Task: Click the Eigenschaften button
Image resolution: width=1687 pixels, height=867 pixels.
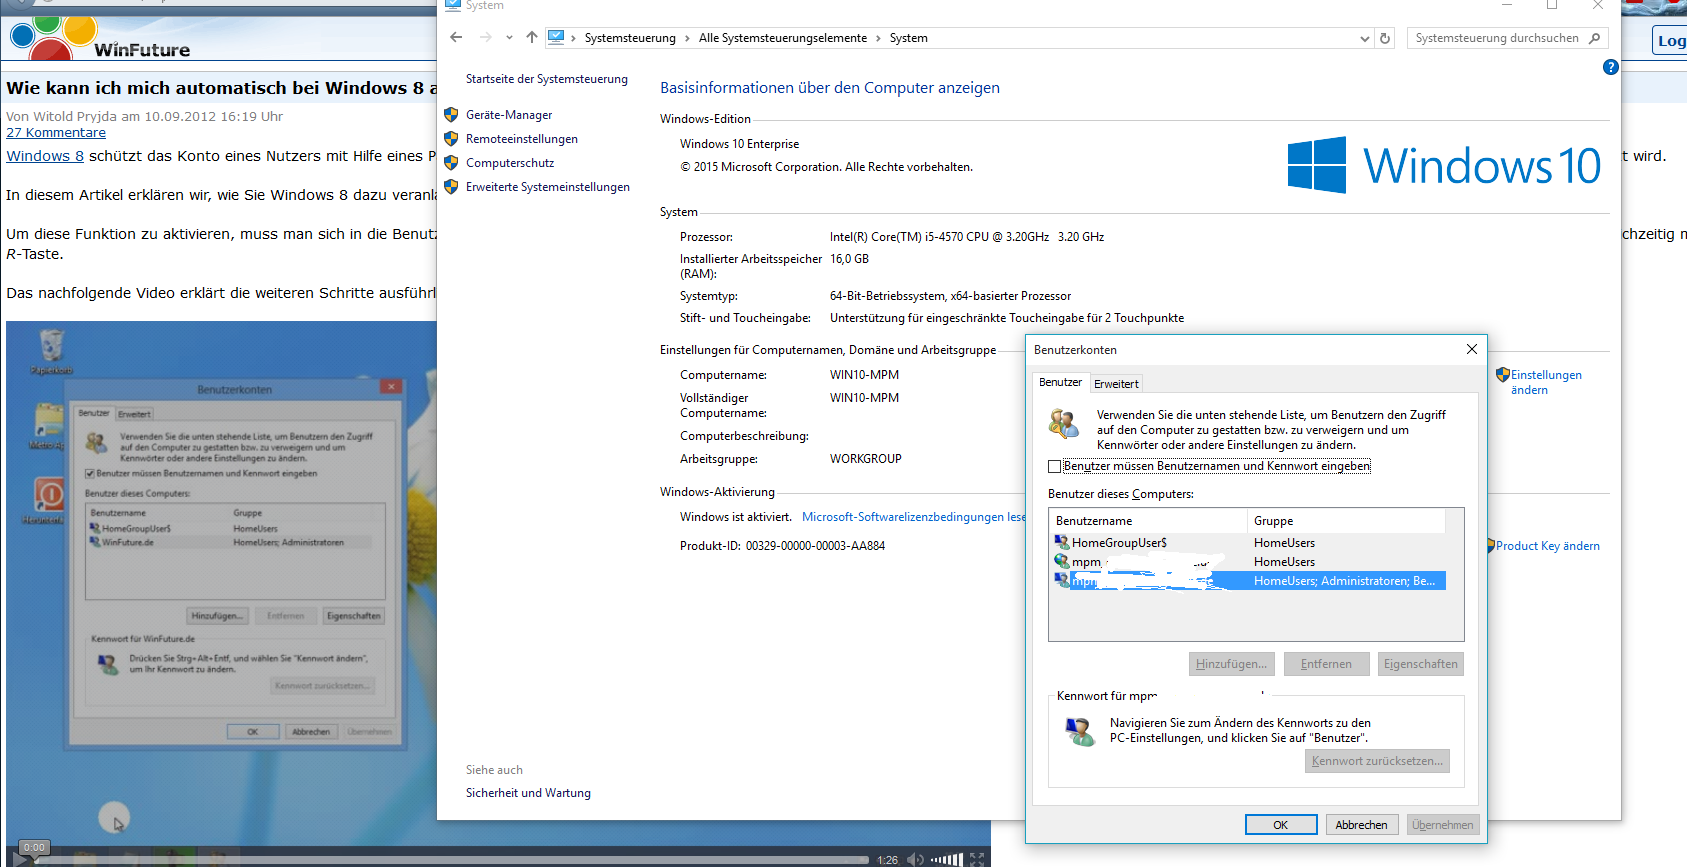Action: click(1421, 664)
